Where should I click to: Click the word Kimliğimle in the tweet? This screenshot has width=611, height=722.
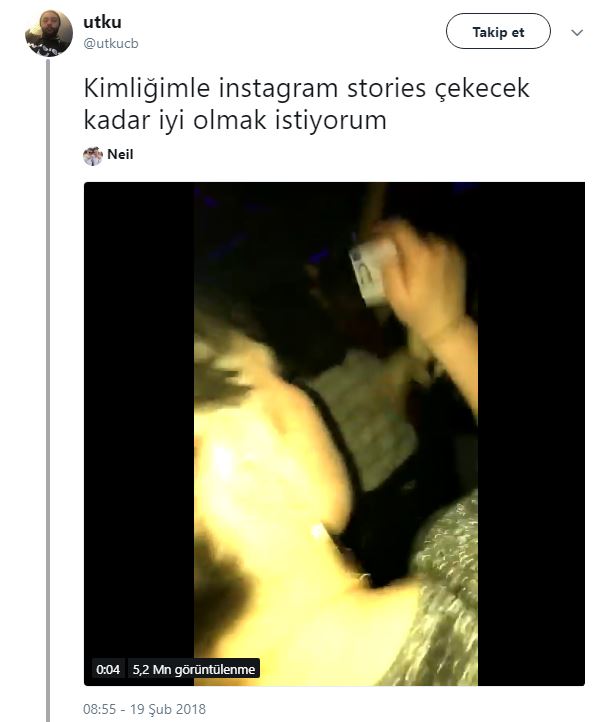tap(147, 88)
